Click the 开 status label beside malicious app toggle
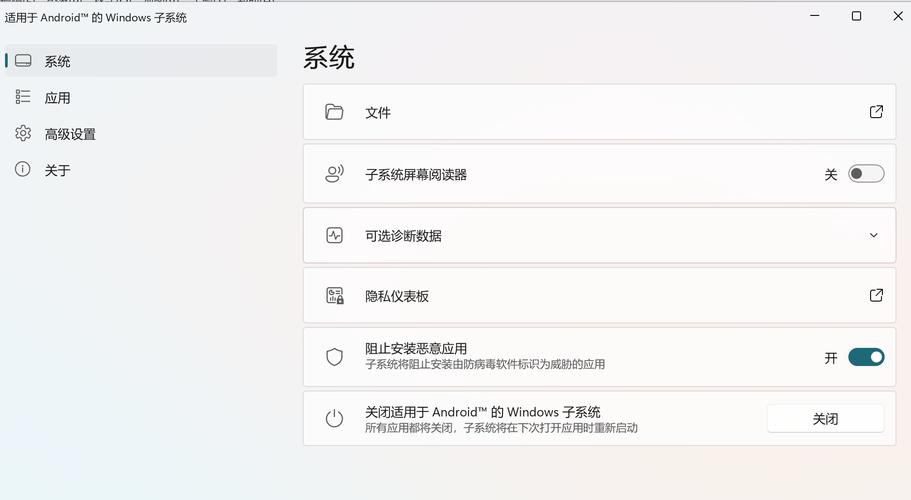 click(x=831, y=358)
